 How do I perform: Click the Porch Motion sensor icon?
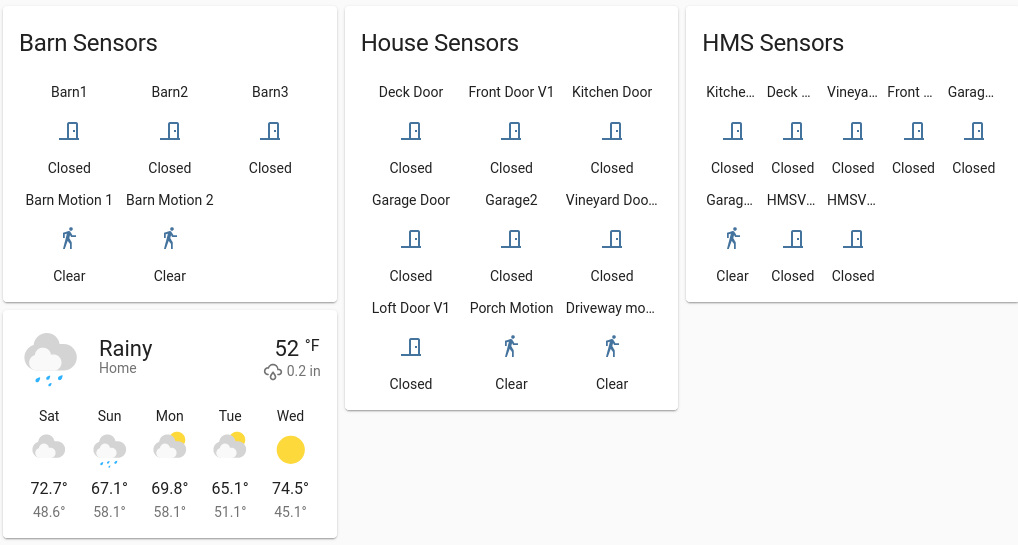point(511,346)
